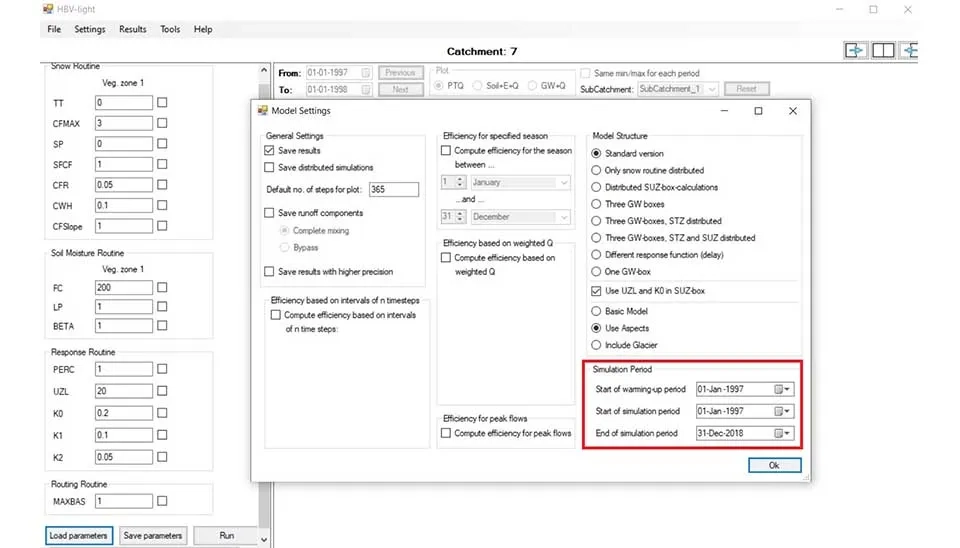Open calendar icon in the From date field
Viewport: 960px width, 548px height.
coord(366,73)
